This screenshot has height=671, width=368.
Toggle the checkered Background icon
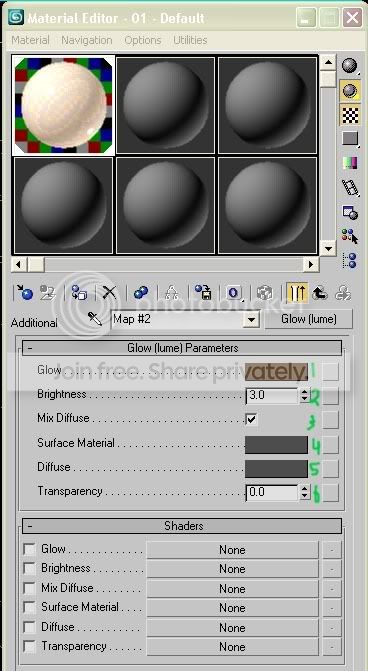pyautogui.click(x=350, y=115)
